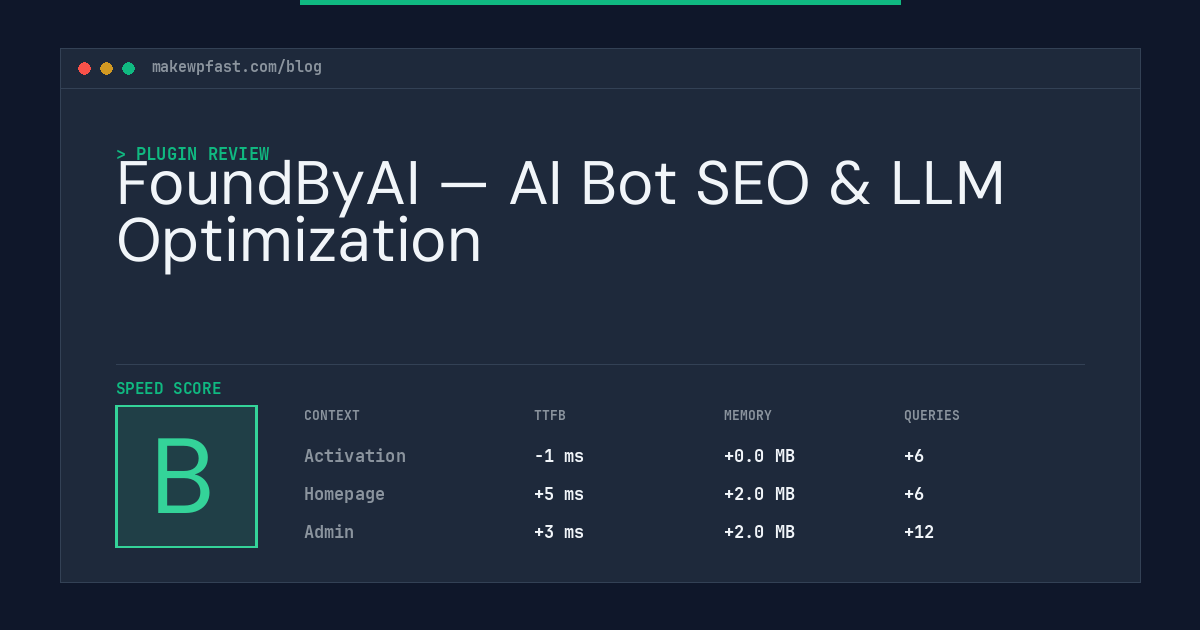
Task: Click Admin TTFB value +3 ms
Action: click(x=559, y=532)
